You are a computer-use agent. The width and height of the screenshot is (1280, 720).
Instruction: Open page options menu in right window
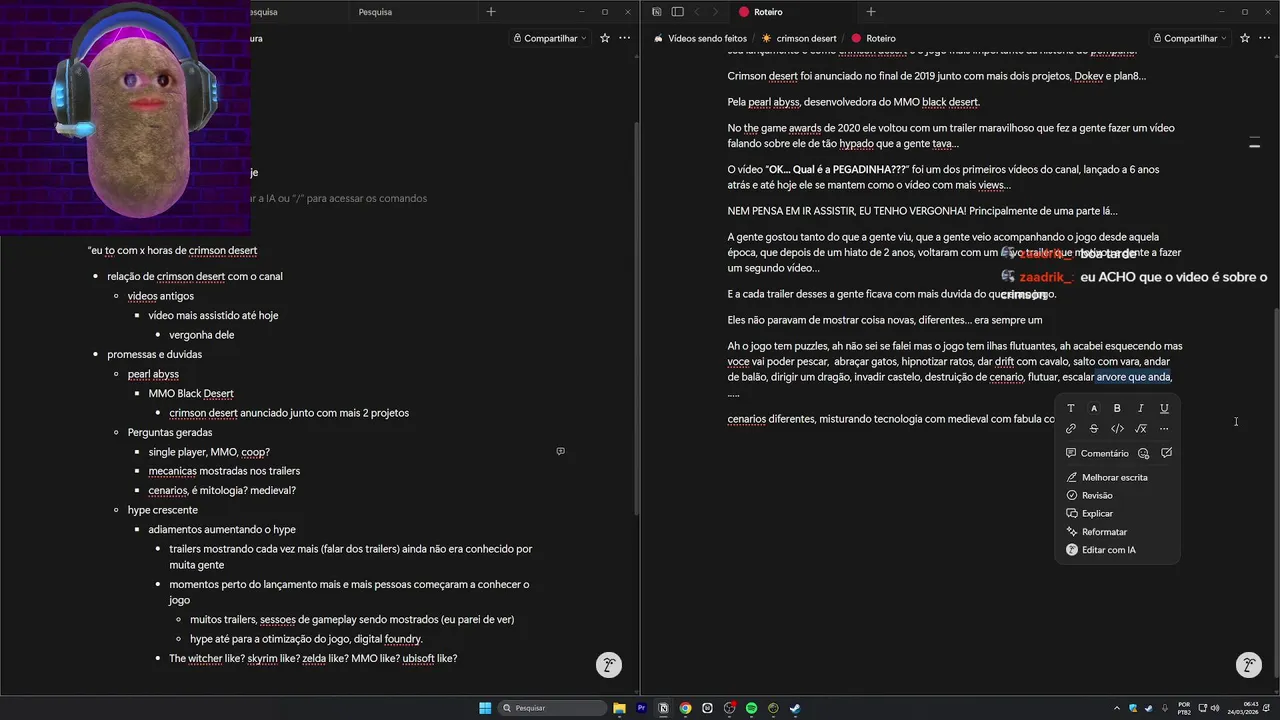[x=1265, y=38]
